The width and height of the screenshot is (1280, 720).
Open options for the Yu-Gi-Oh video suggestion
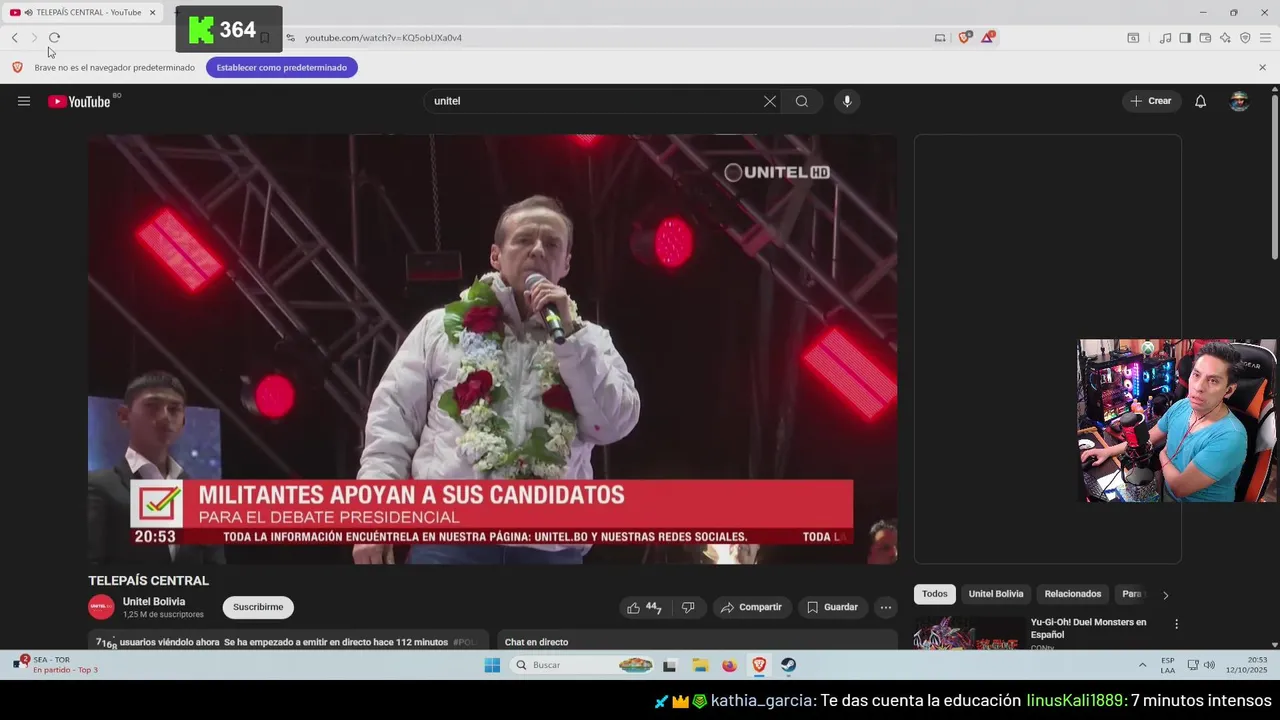pyautogui.click(x=1176, y=624)
